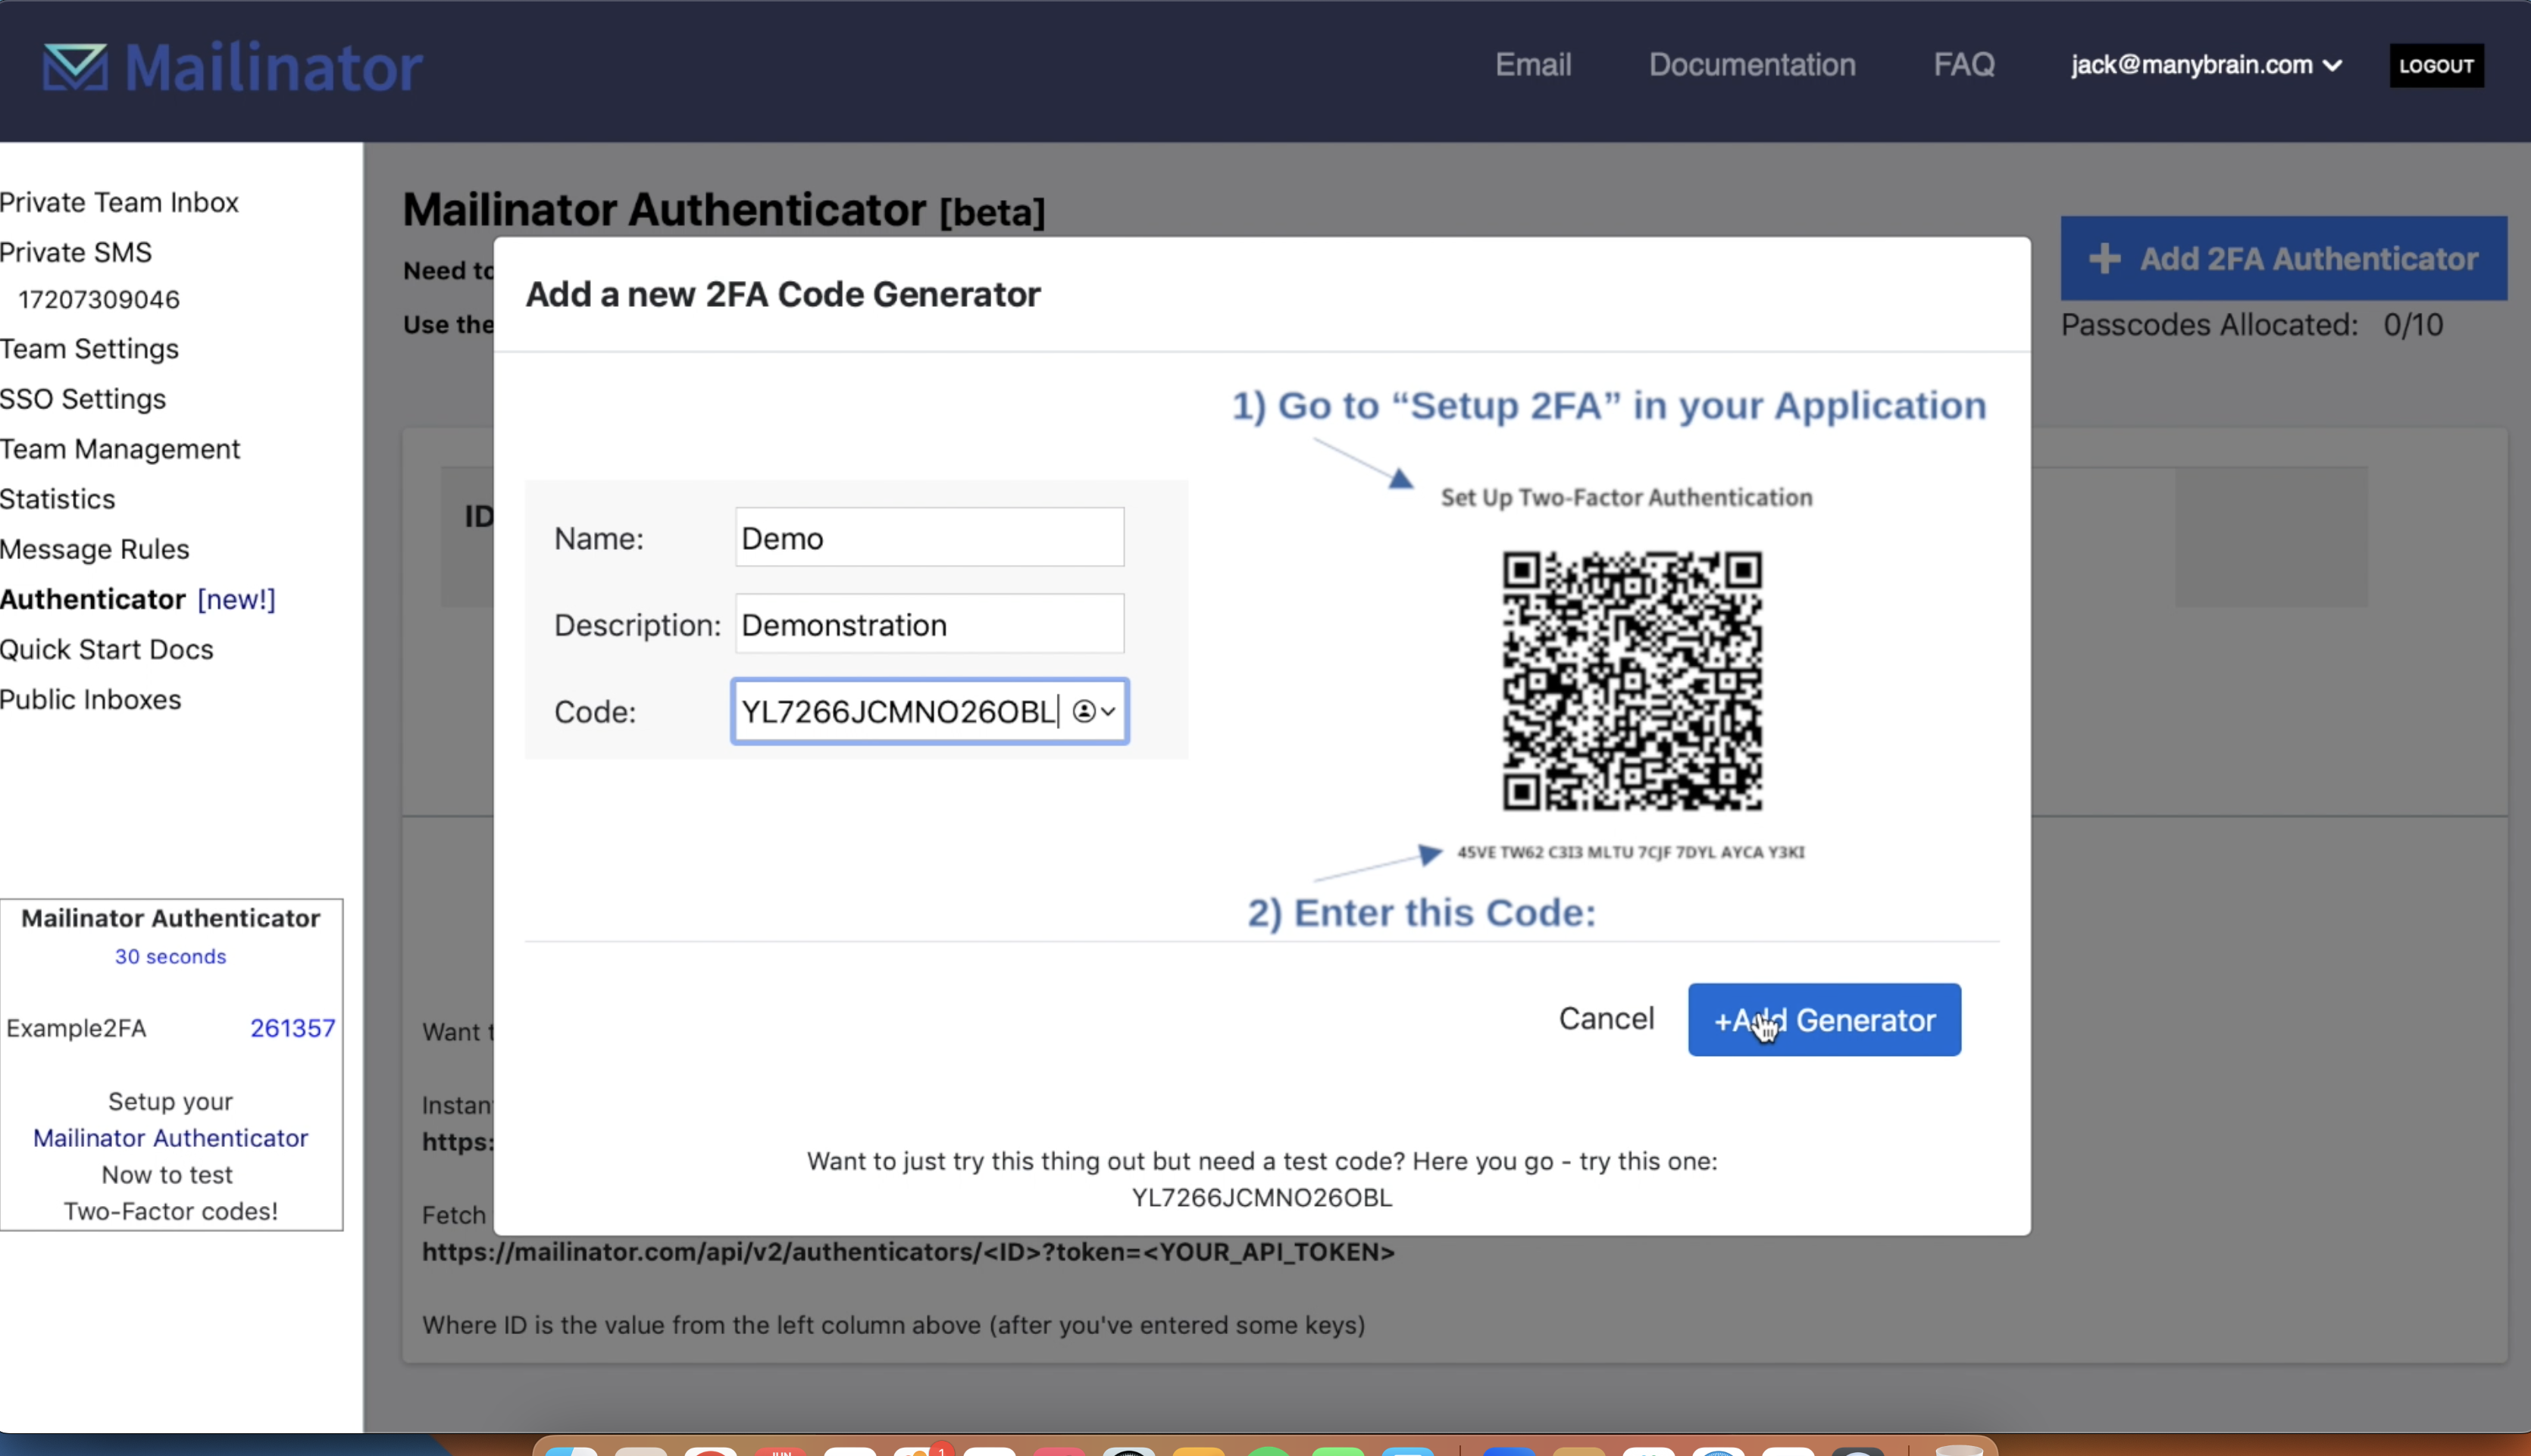The image size is (2531, 1456).
Task: Open Private Team Inbox in sidebar
Action: click(x=119, y=202)
